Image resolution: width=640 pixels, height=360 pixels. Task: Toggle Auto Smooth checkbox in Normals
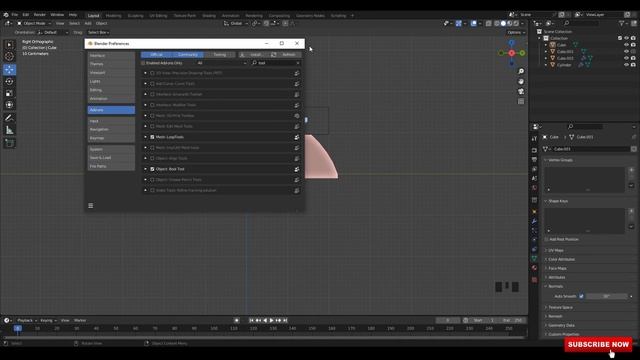pos(581,296)
